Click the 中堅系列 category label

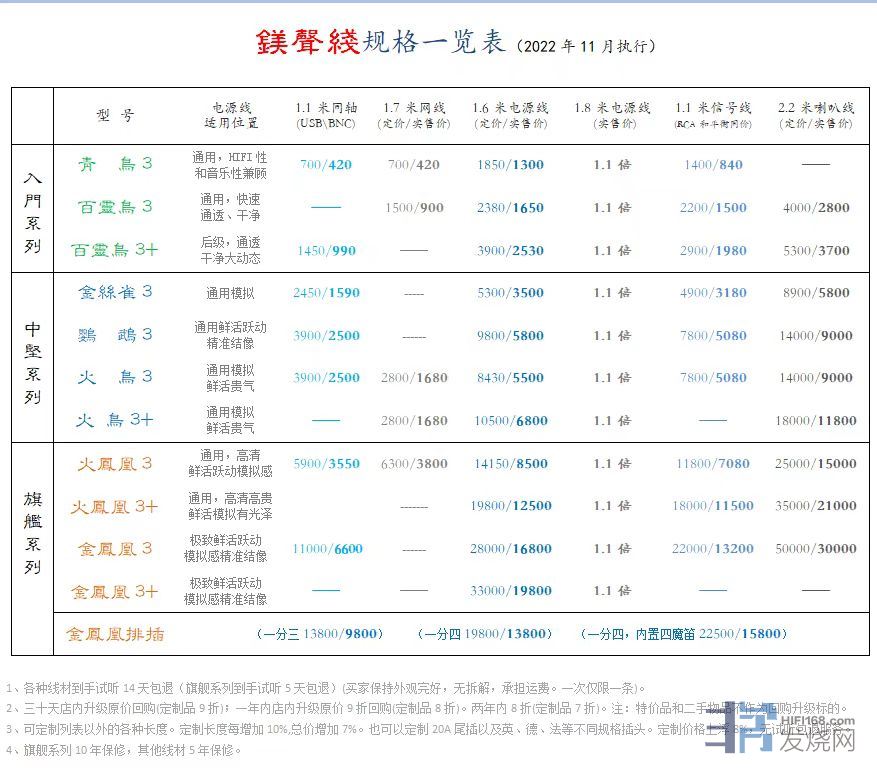[x=32, y=357]
